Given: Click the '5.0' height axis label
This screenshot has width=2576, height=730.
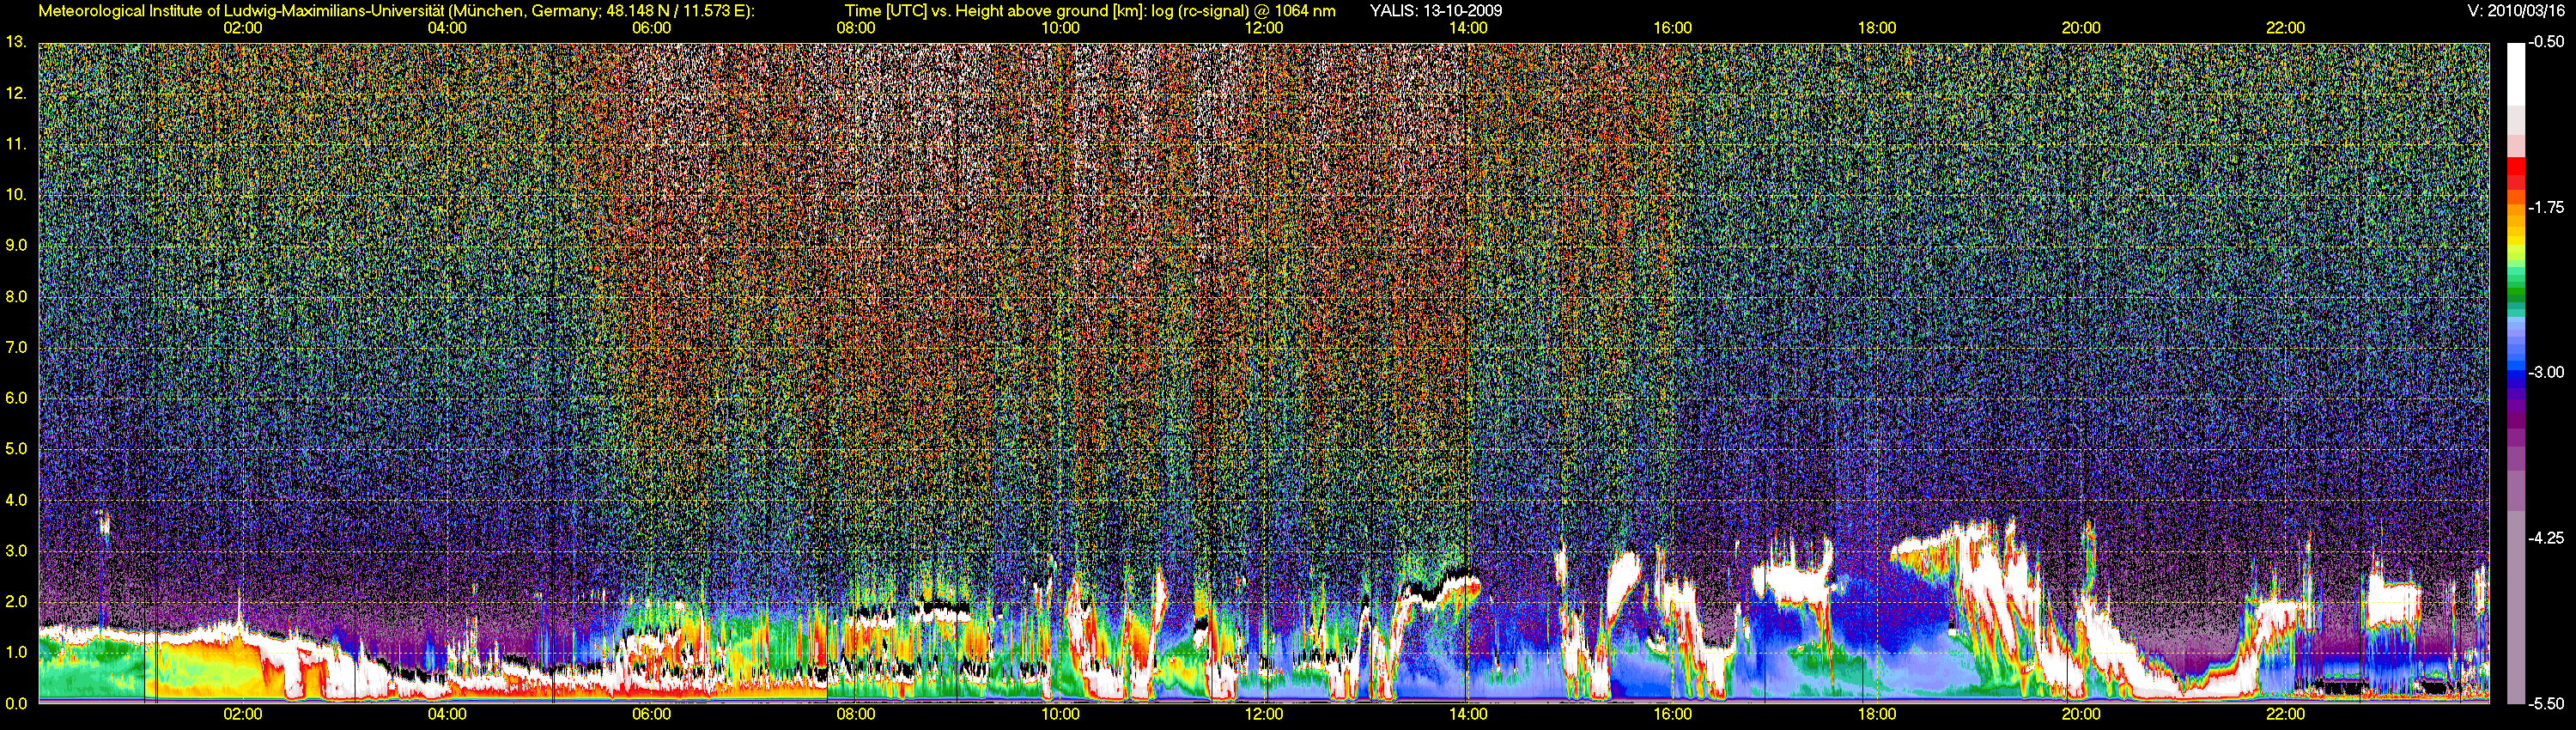Looking at the screenshot, I should 16,449.
